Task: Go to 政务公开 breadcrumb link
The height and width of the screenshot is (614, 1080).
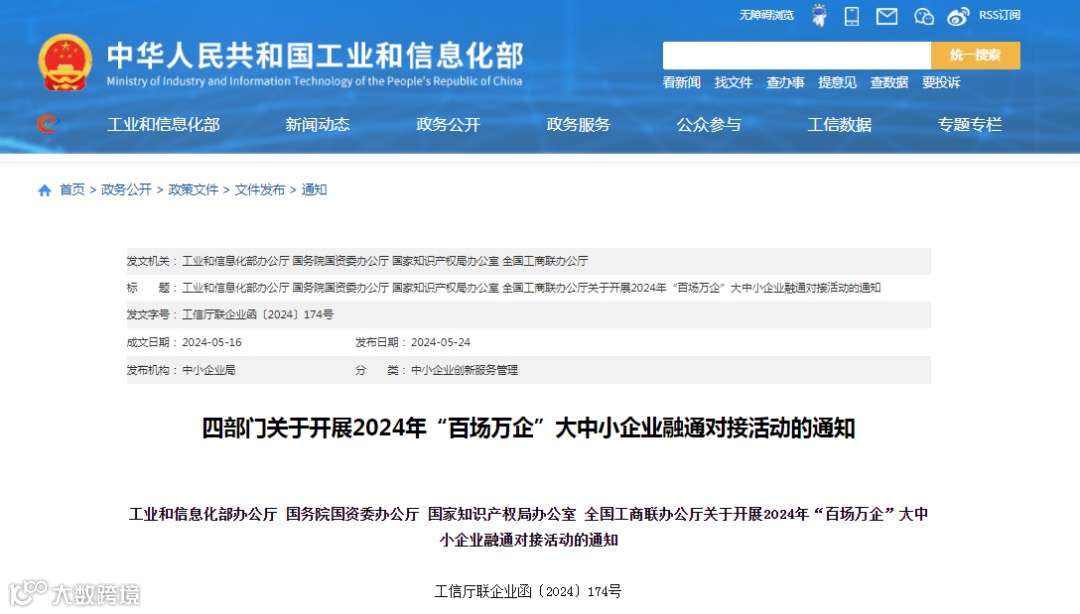Action: pos(126,190)
